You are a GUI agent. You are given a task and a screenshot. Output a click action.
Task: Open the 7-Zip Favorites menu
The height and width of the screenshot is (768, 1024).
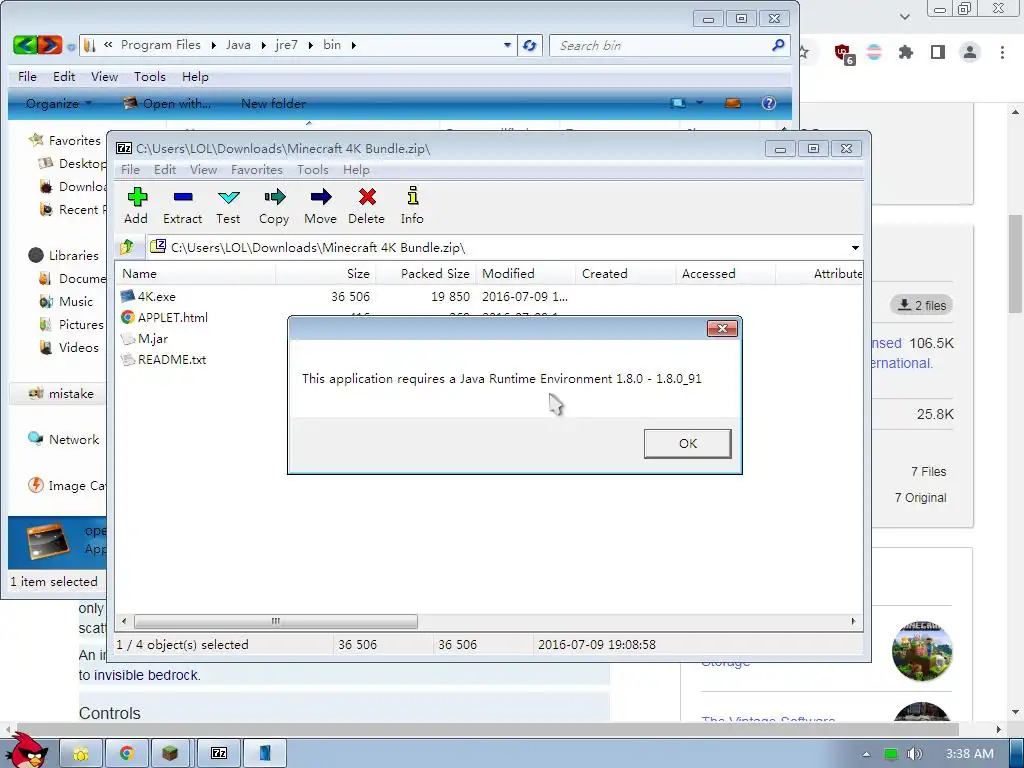coord(257,170)
